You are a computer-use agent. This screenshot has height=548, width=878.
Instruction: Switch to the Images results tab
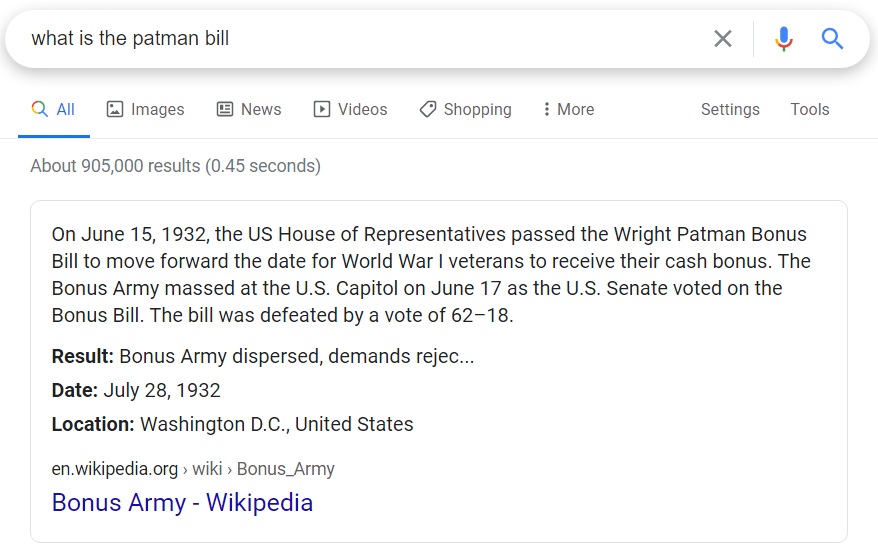point(145,109)
